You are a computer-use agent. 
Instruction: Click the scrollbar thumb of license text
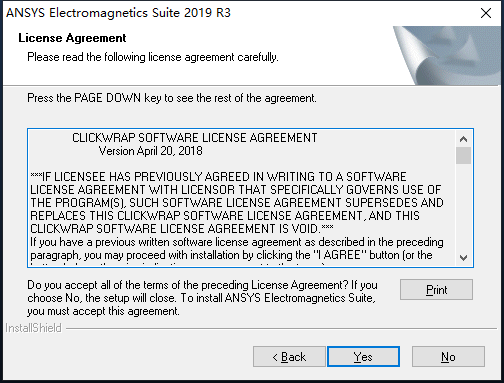463,155
